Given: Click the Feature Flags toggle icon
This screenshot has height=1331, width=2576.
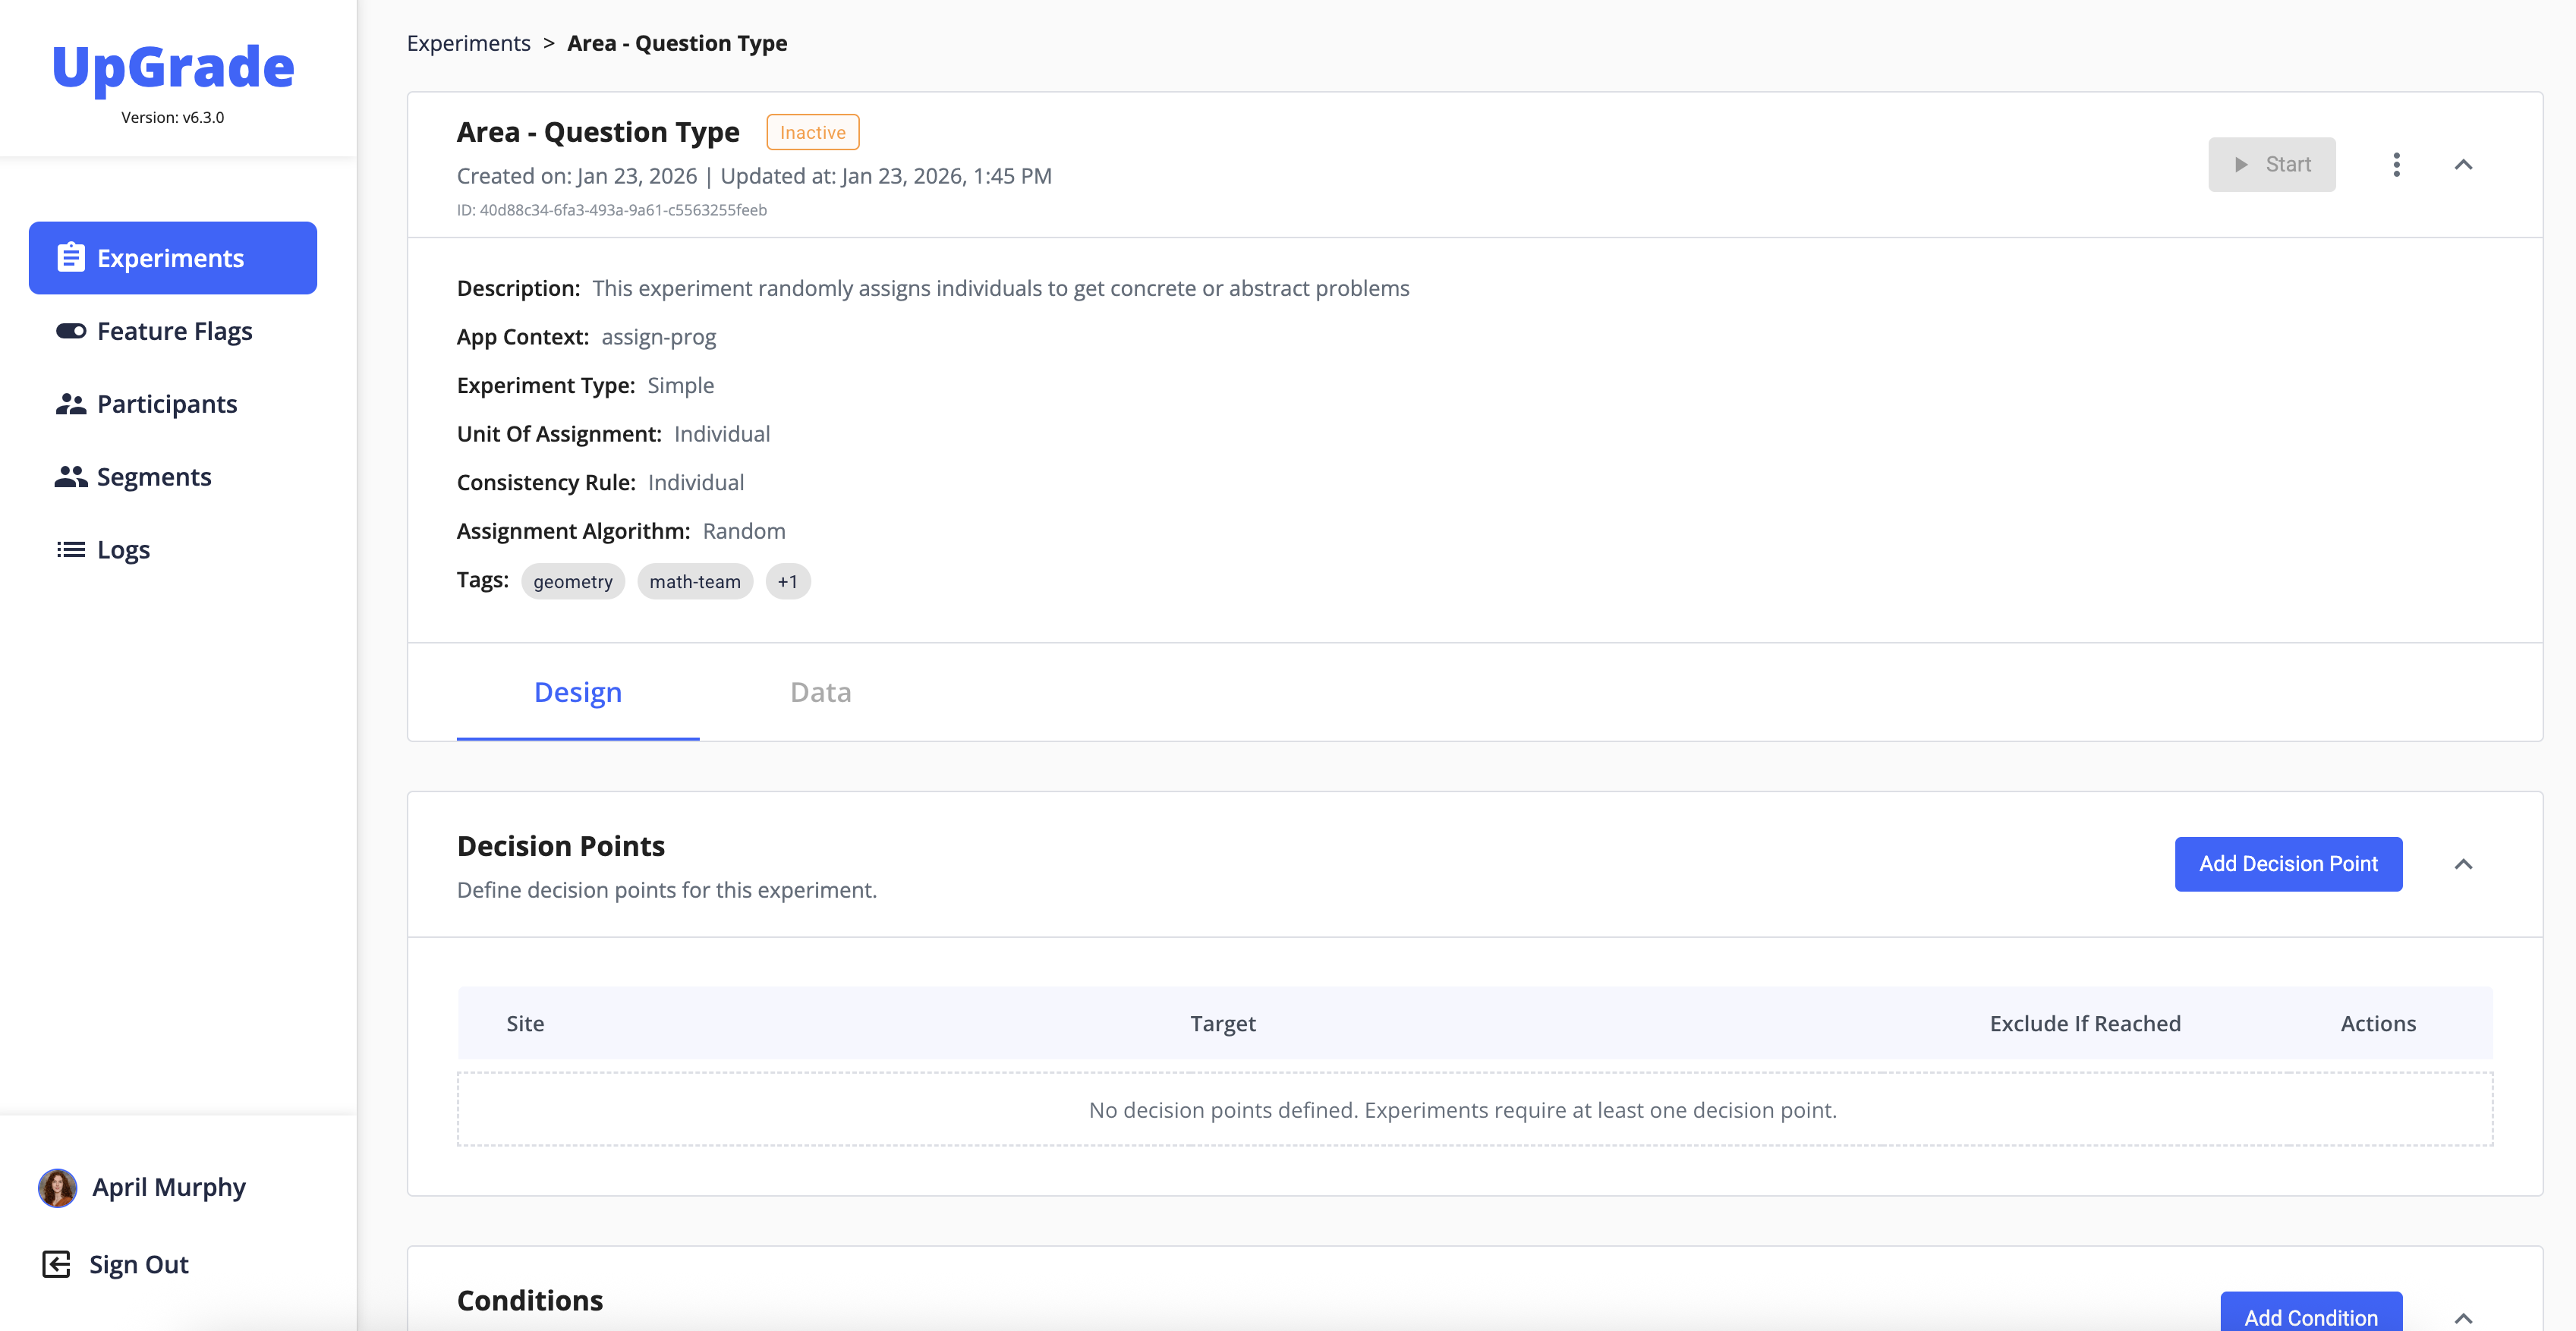Looking at the screenshot, I should pyautogui.click(x=70, y=331).
